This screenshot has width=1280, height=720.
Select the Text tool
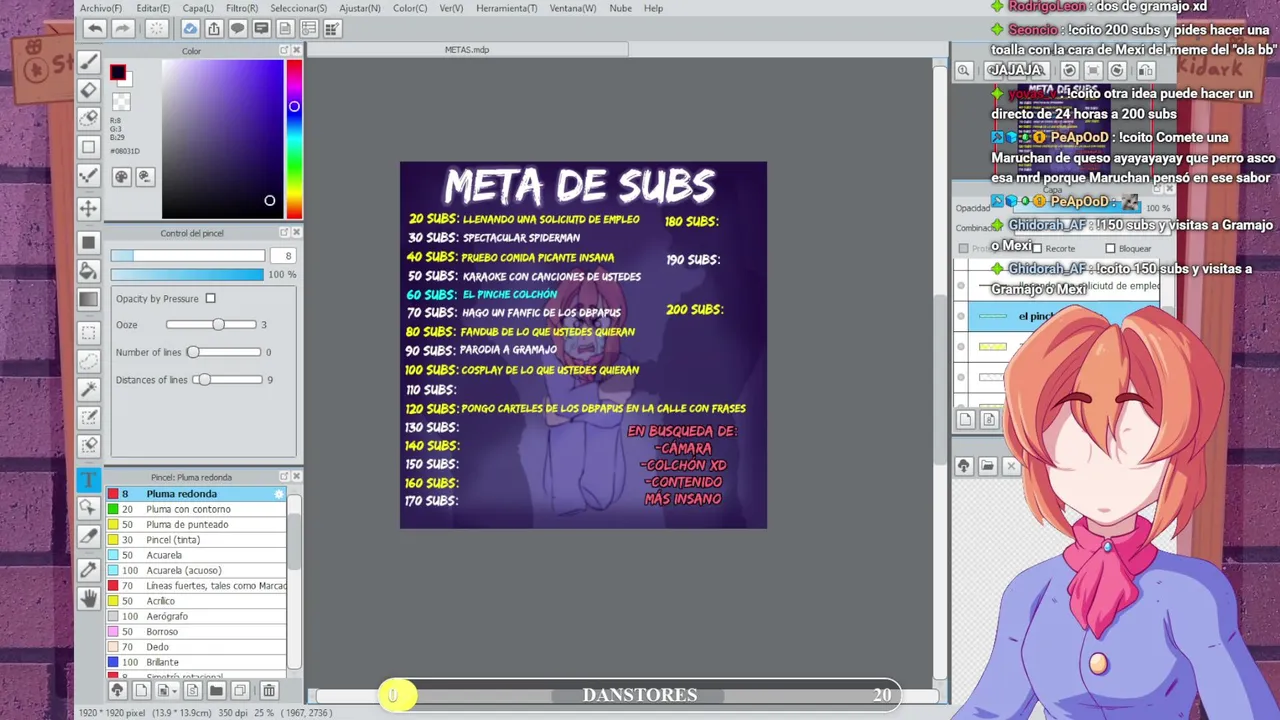(88, 480)
